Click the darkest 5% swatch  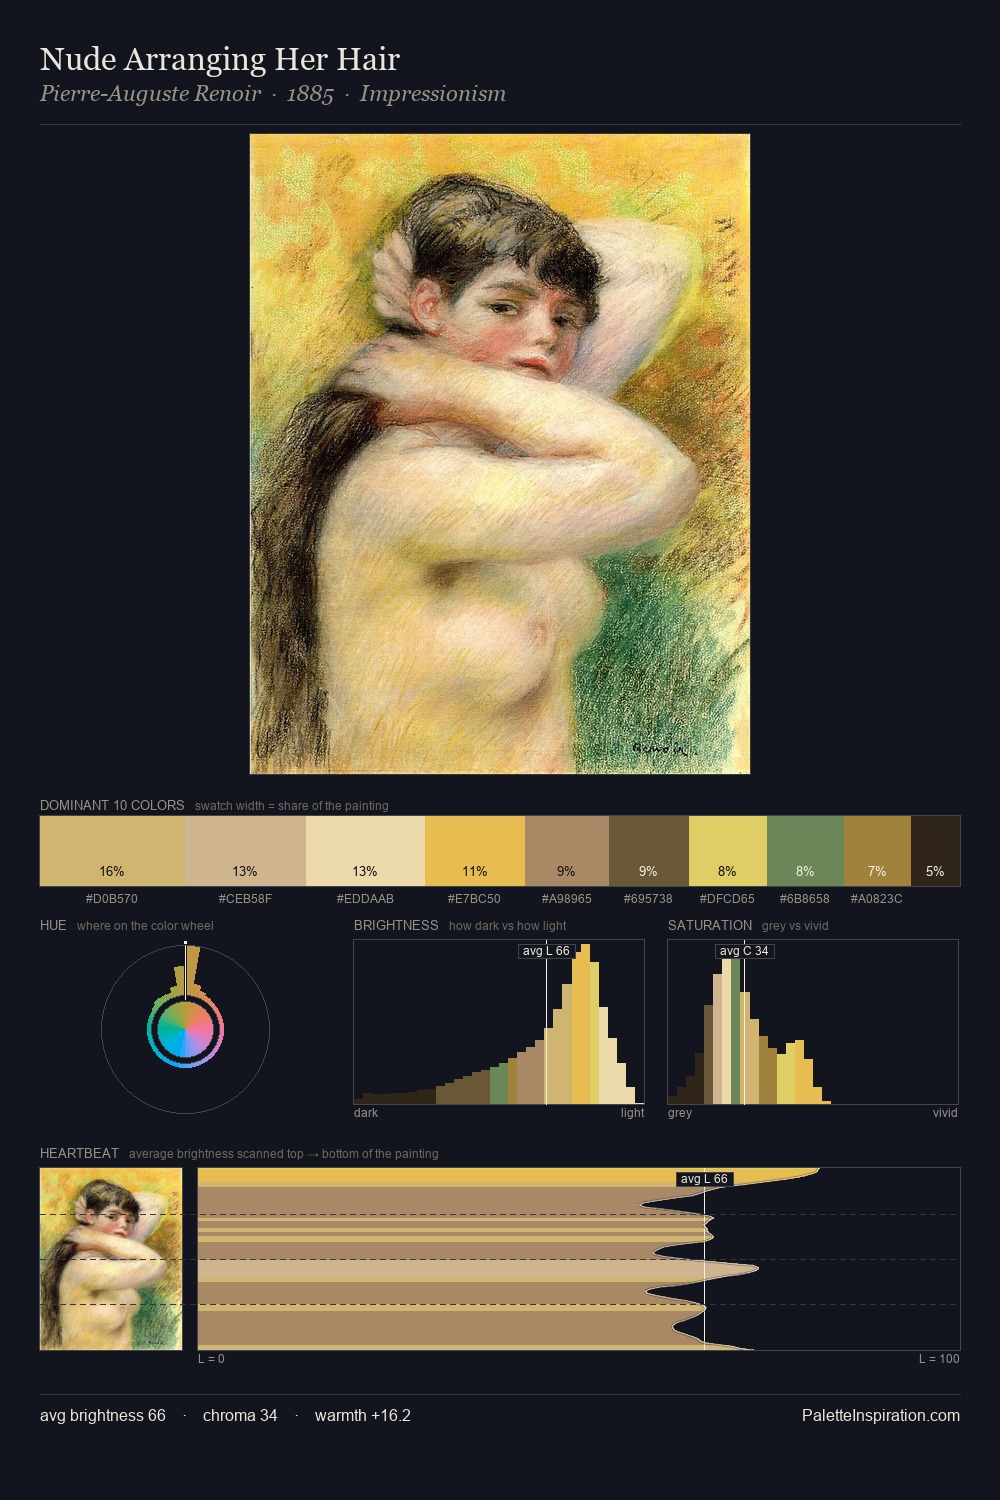click(x=935, y=851)
